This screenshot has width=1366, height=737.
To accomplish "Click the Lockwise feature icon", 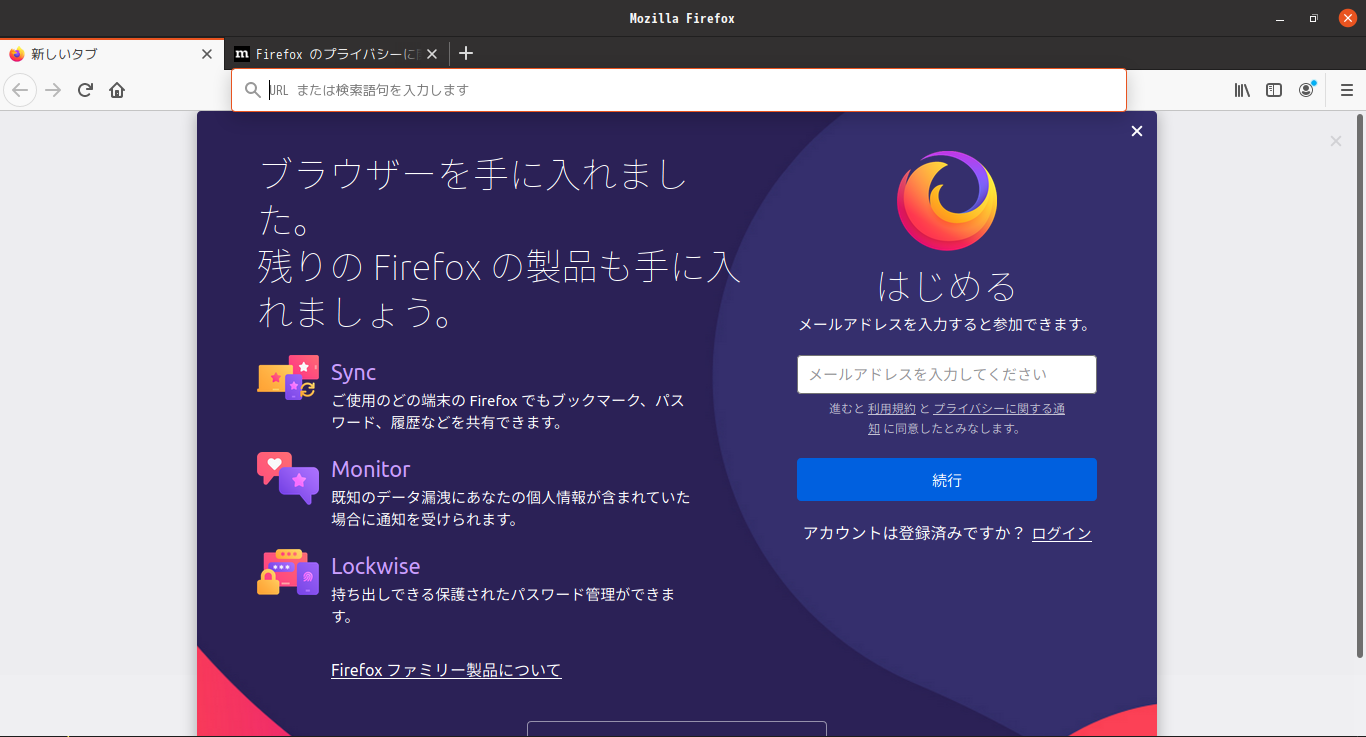I will [288, 572].
